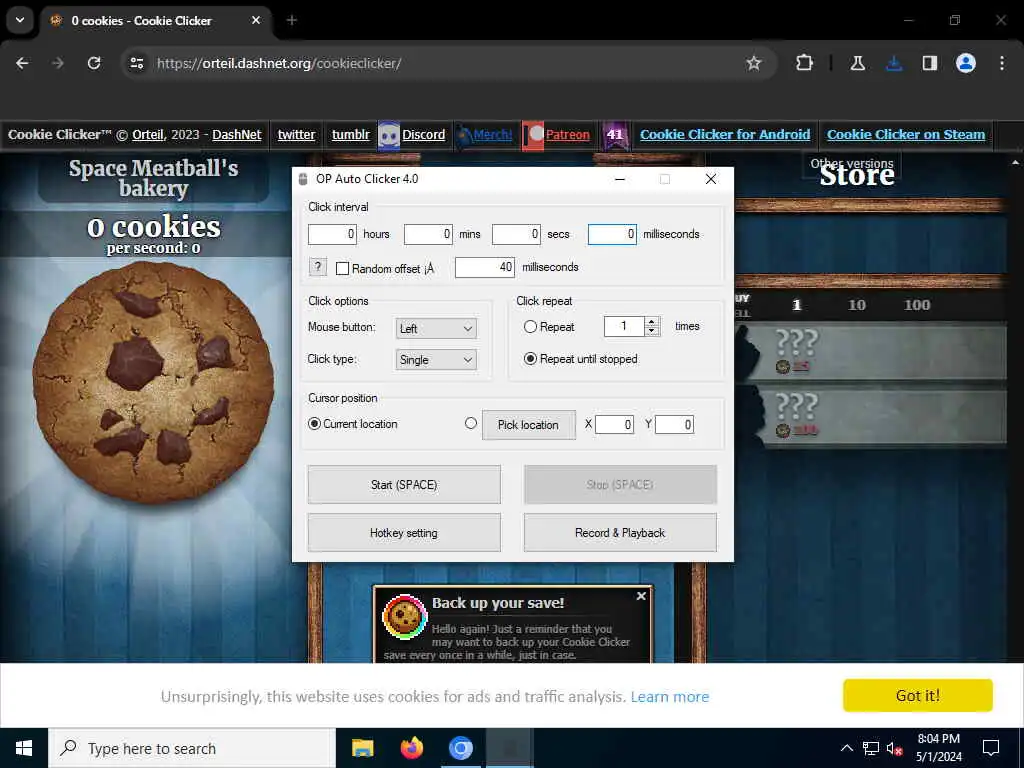Click the Y coordinate field
1024x768 pixels.
pos(674,424)
